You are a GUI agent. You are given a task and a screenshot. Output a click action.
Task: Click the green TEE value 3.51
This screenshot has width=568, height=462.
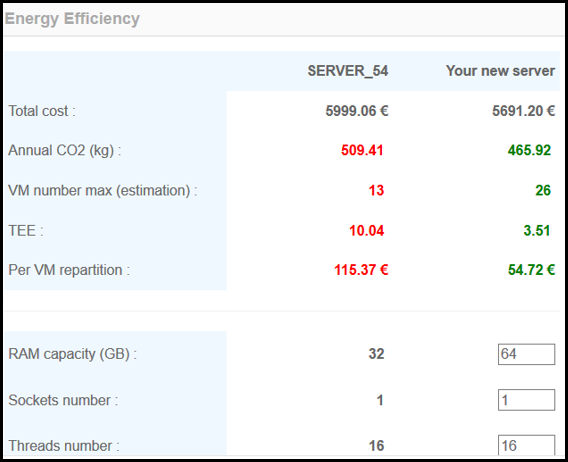tap(537, 231)
